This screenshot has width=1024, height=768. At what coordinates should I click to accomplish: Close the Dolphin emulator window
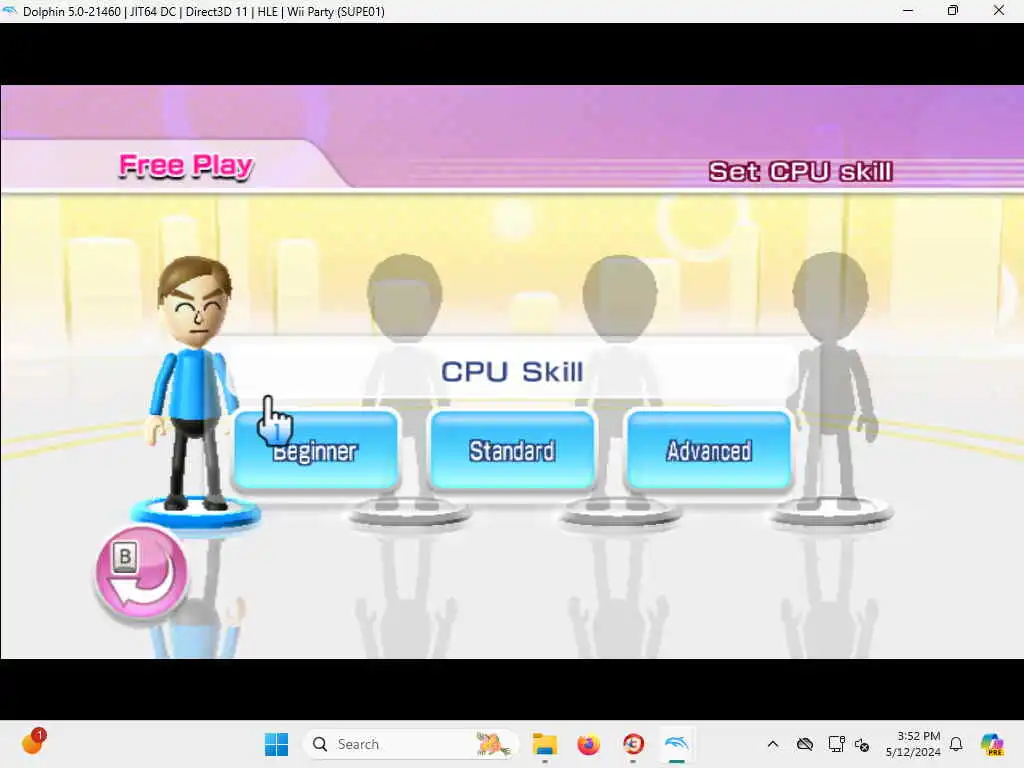click(999, 10)
